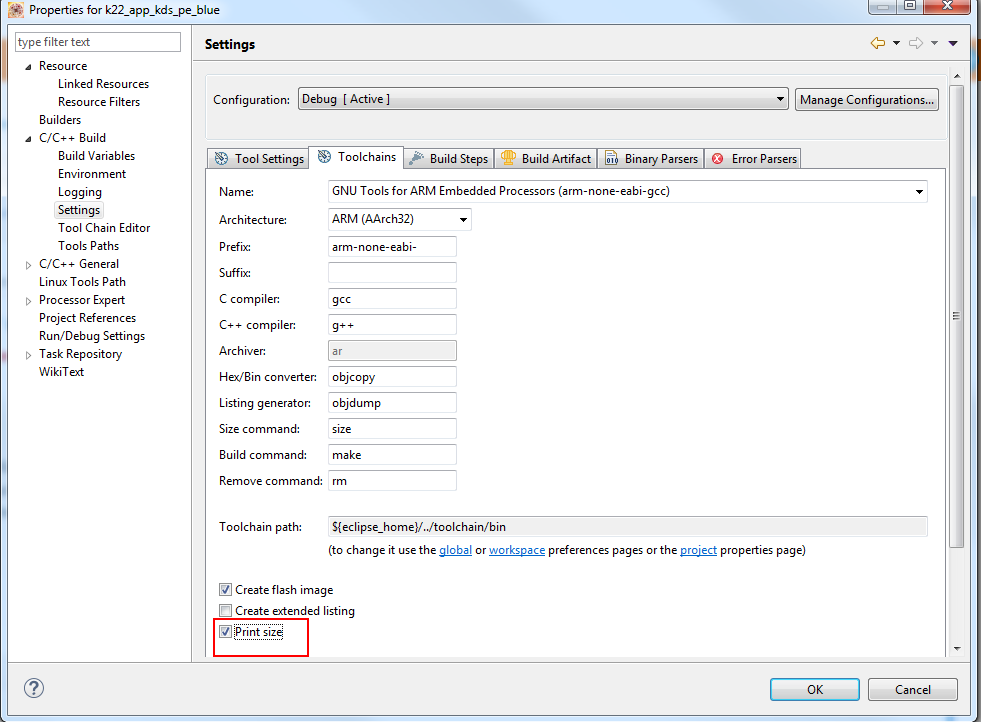
Task: Click the vertical scrollbar thumb
Action: coord(956,316)
